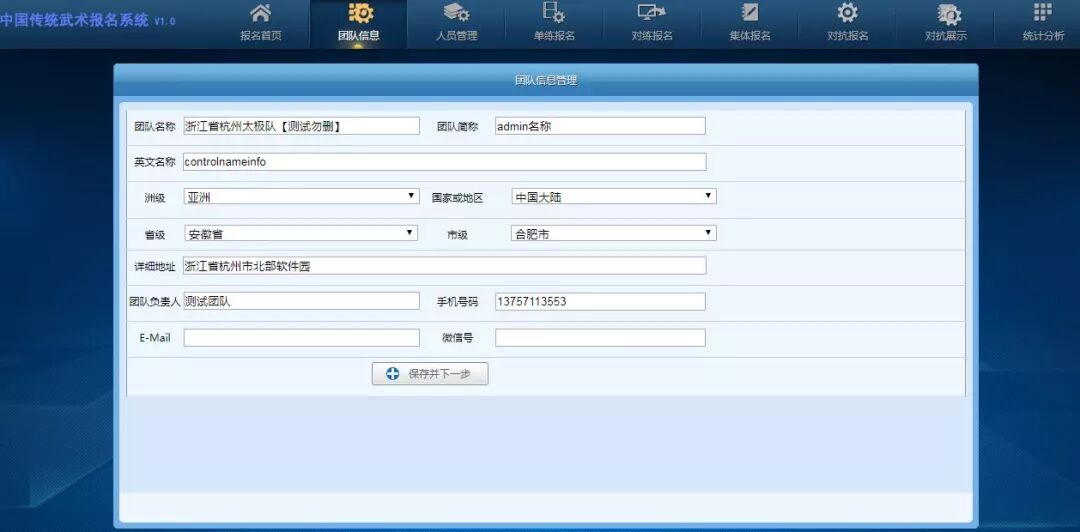Click the 团队信息 gear icon

[359, 14]
